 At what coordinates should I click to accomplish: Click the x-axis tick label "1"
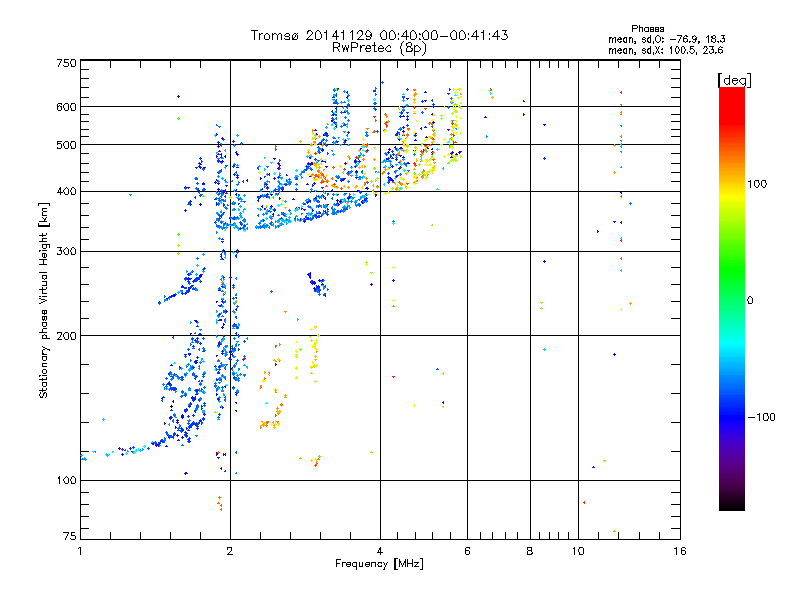(x=80, y=551)
